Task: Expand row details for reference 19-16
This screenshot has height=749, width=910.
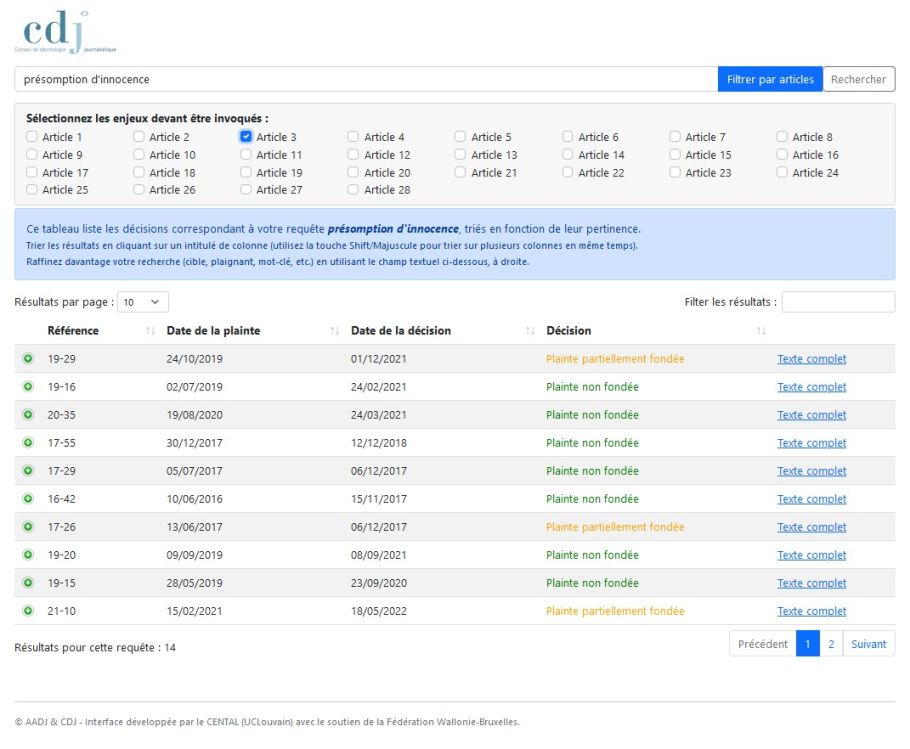Action: [28, 386]
